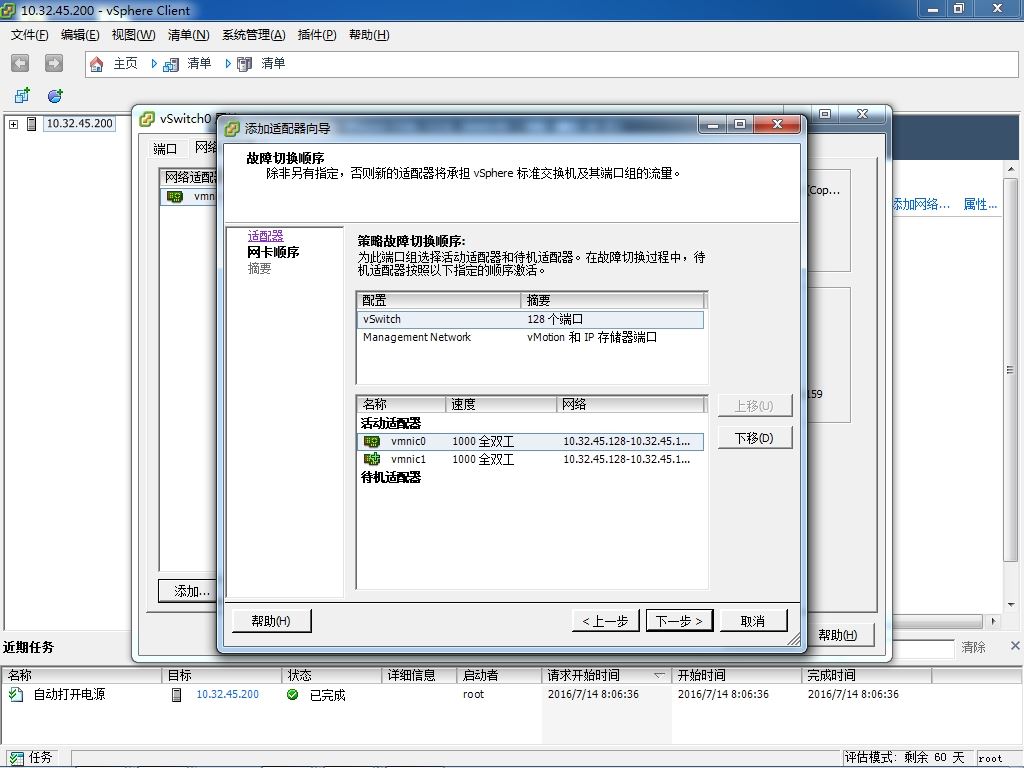
Task: Click the Home house icon in breadcrumb
Action: coord(97,64)
